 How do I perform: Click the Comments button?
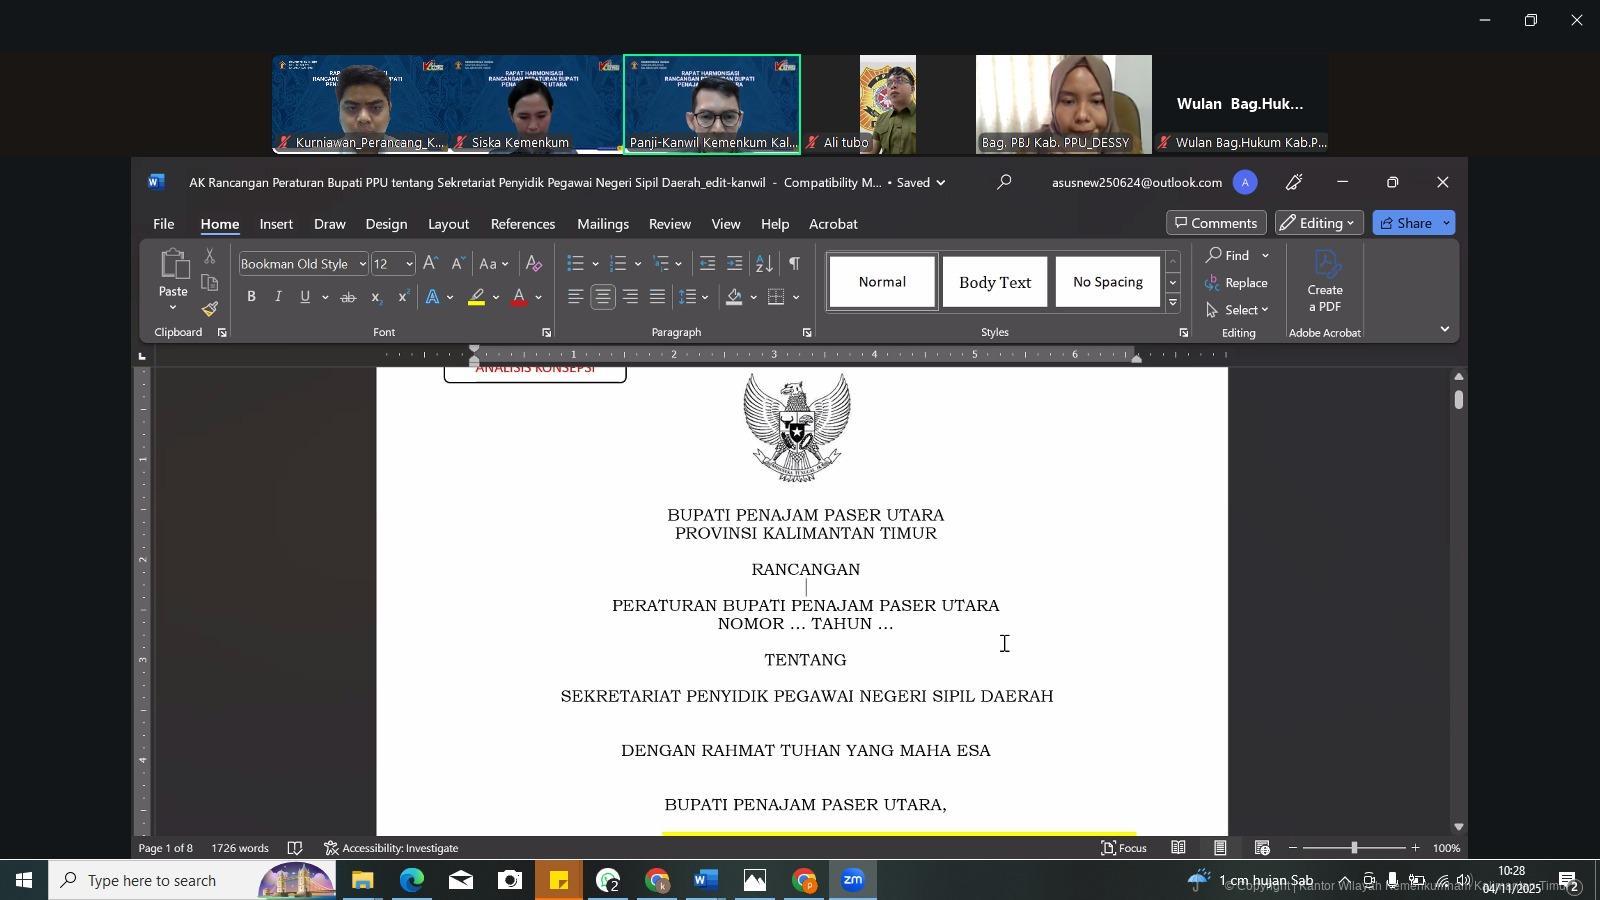coord(1216,223)
